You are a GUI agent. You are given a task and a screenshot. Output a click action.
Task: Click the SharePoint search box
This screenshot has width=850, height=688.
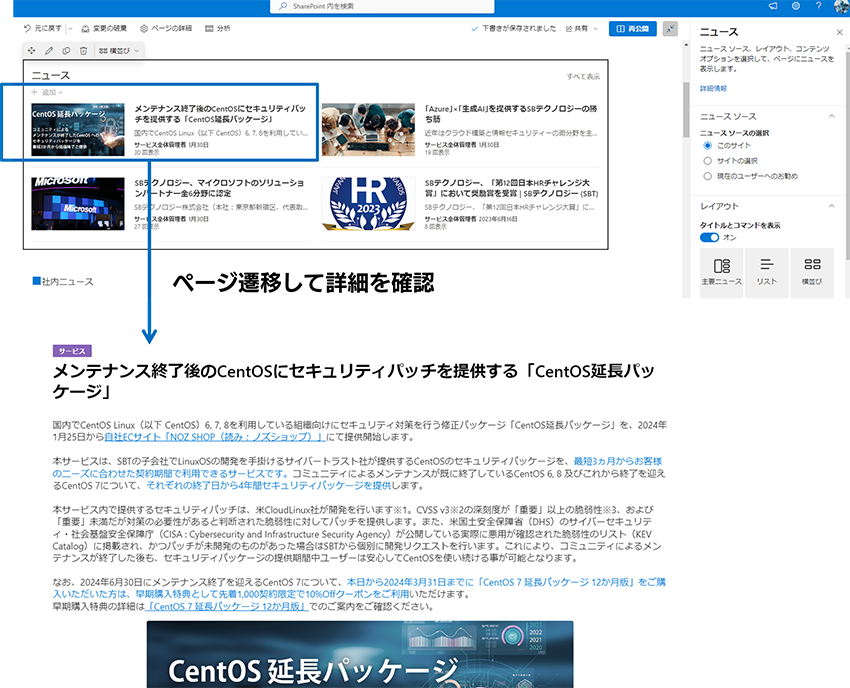pos(382,6)
